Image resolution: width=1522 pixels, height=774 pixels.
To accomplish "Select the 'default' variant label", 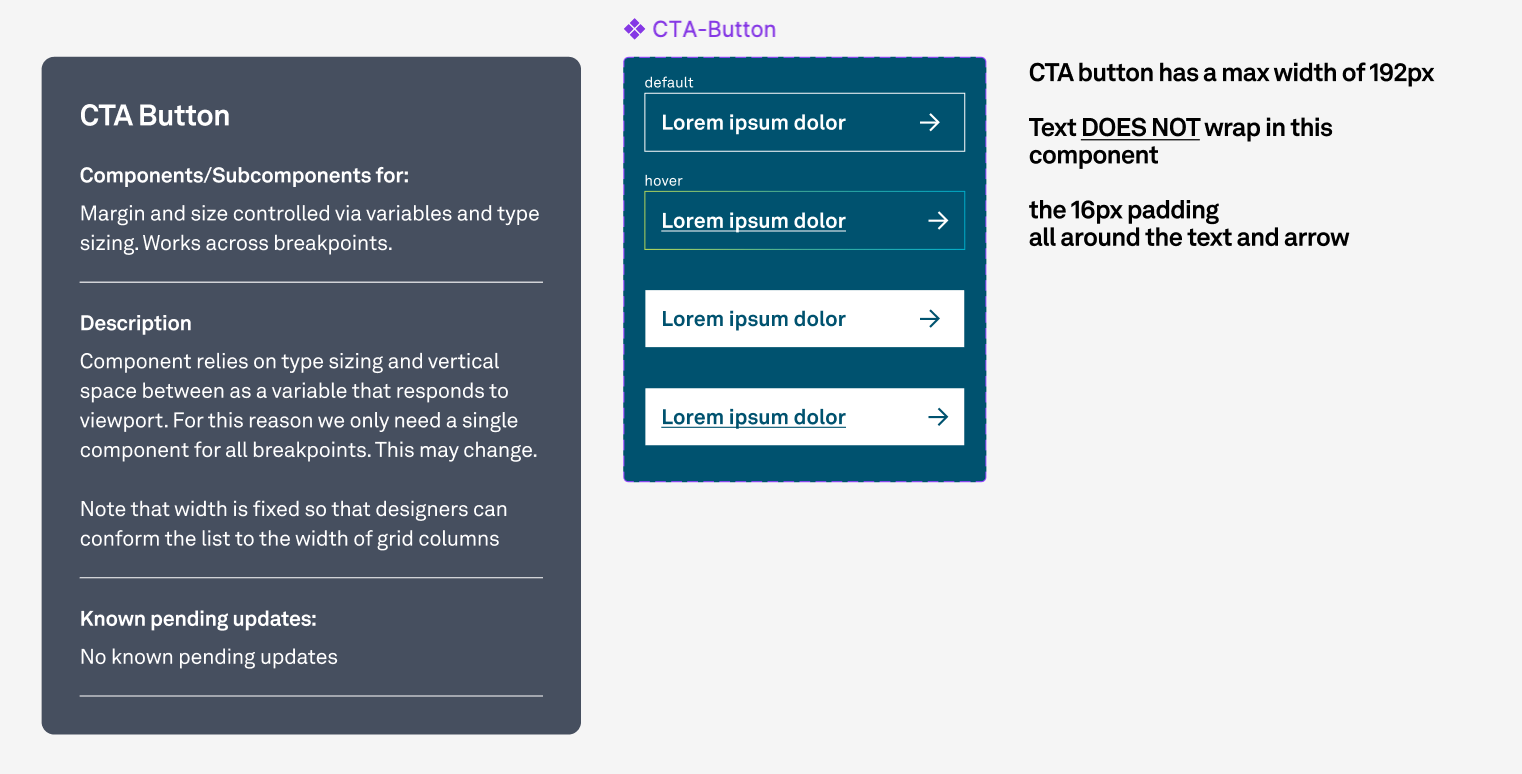I will point(669,82).
